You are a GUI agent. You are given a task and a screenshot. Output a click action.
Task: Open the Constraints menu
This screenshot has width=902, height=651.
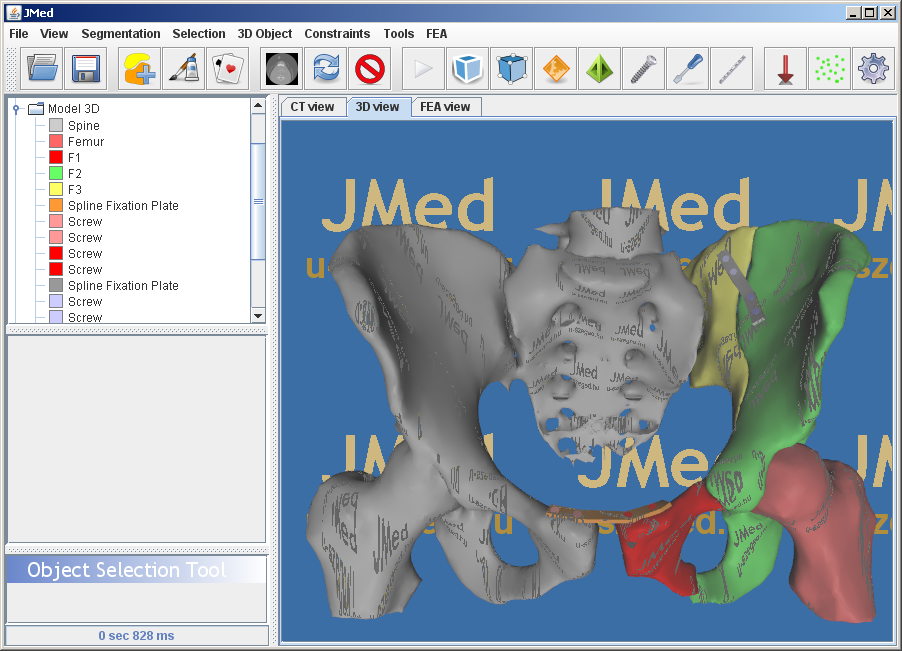point(337,34)
